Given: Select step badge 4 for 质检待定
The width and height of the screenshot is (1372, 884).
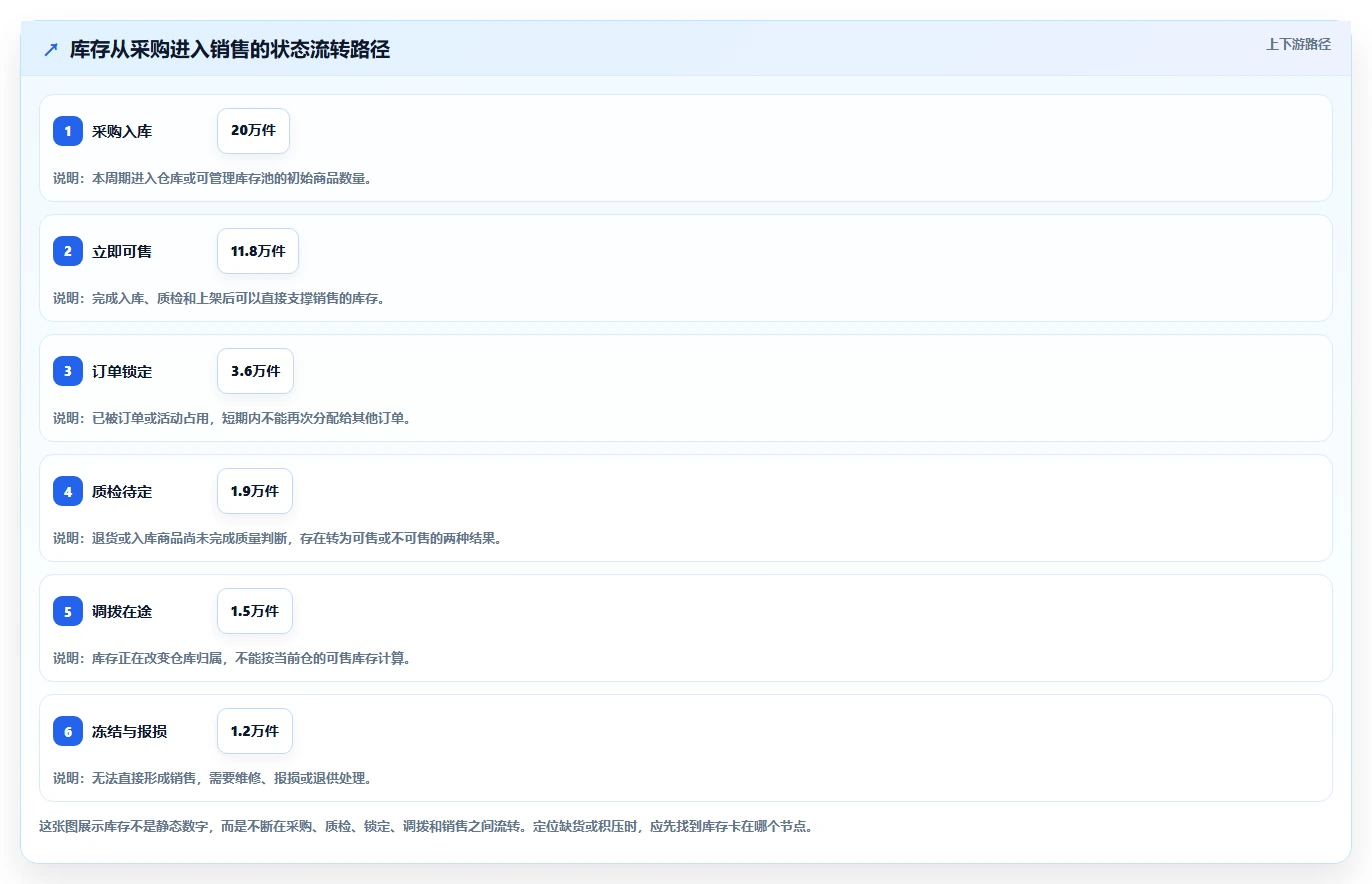Looking at the screenshot, I should tap(68, 491).
